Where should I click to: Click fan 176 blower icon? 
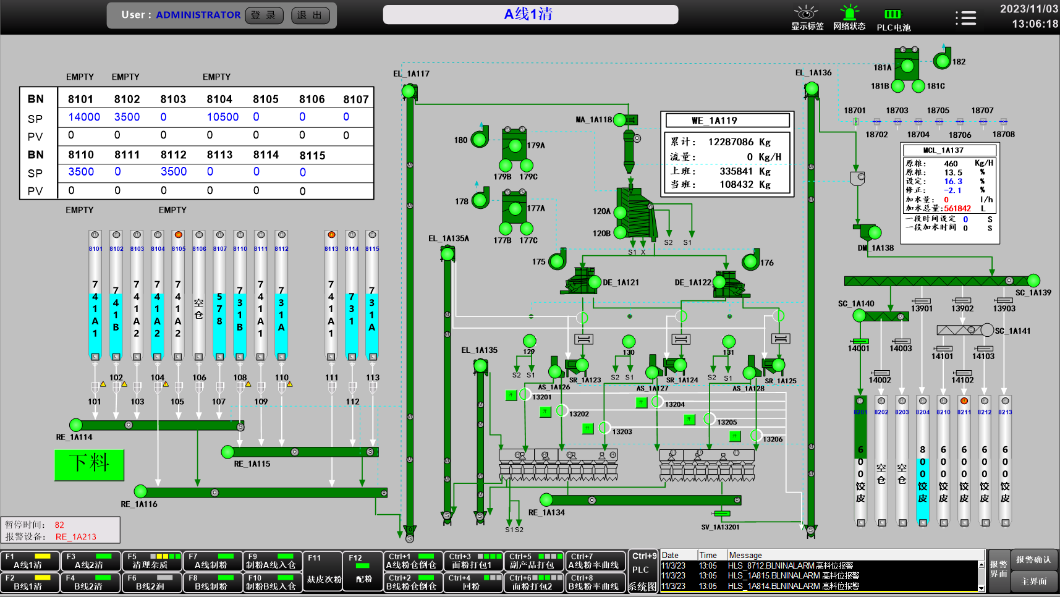pos(749,262)
